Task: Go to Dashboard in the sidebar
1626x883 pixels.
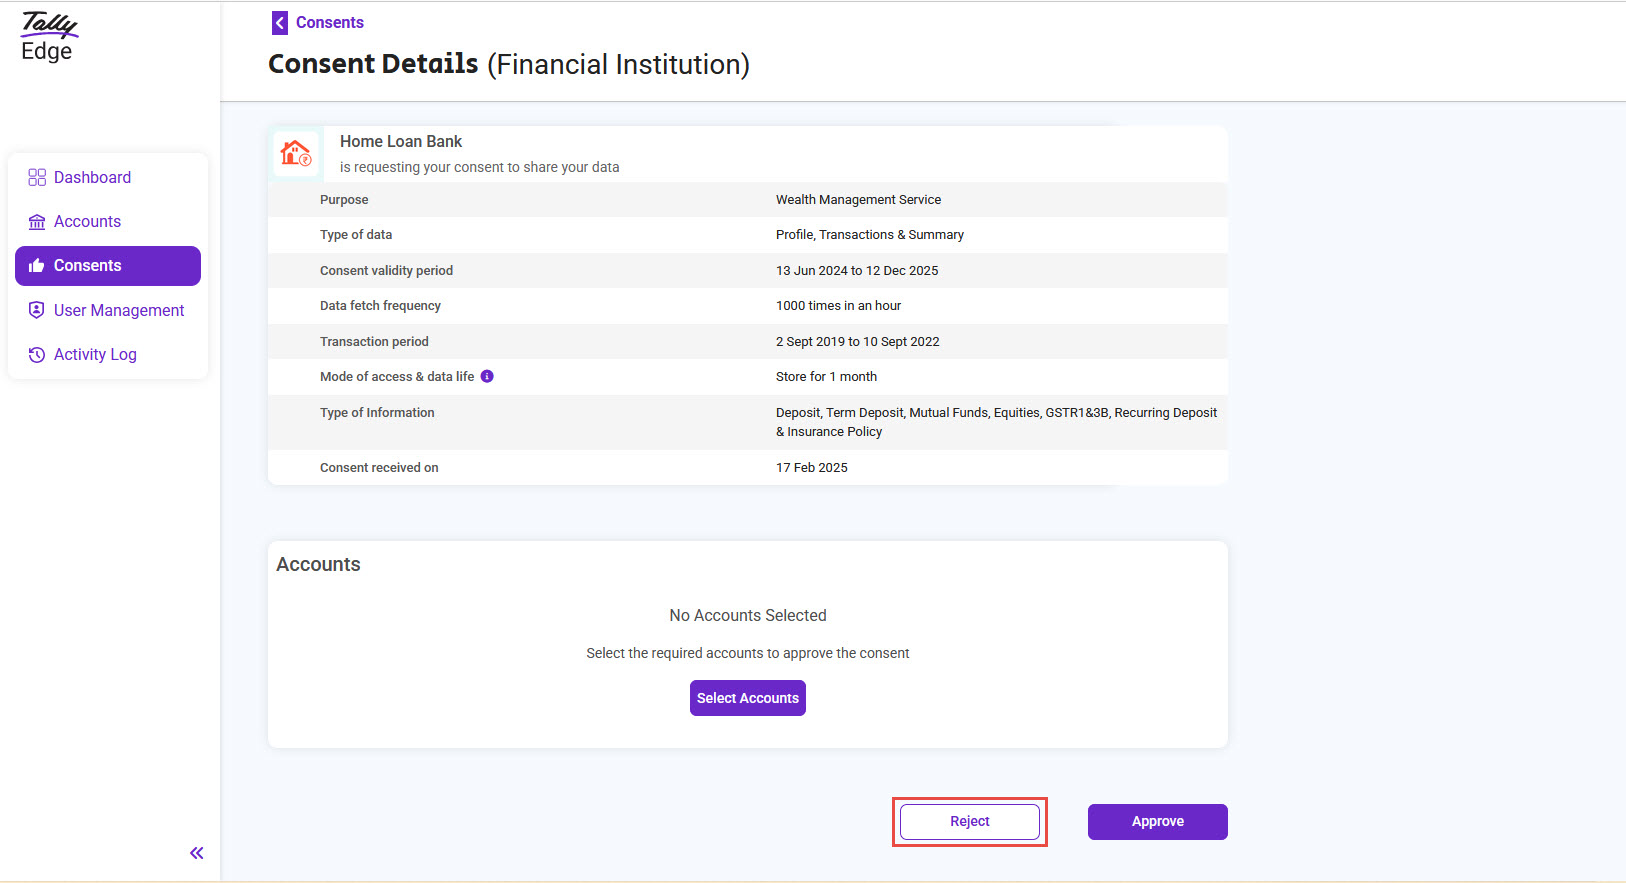Action: (x=92, y=177)
